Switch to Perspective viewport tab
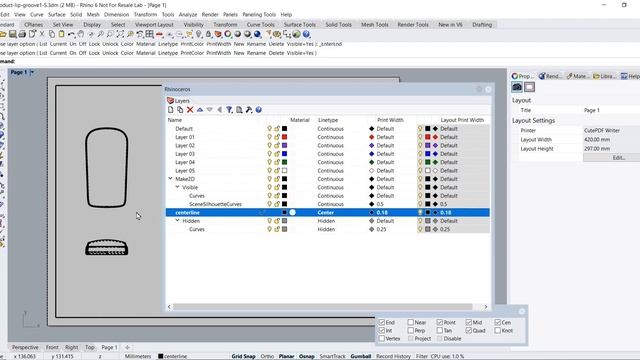Viewport: 640px width, 360px height. (25, 347)
